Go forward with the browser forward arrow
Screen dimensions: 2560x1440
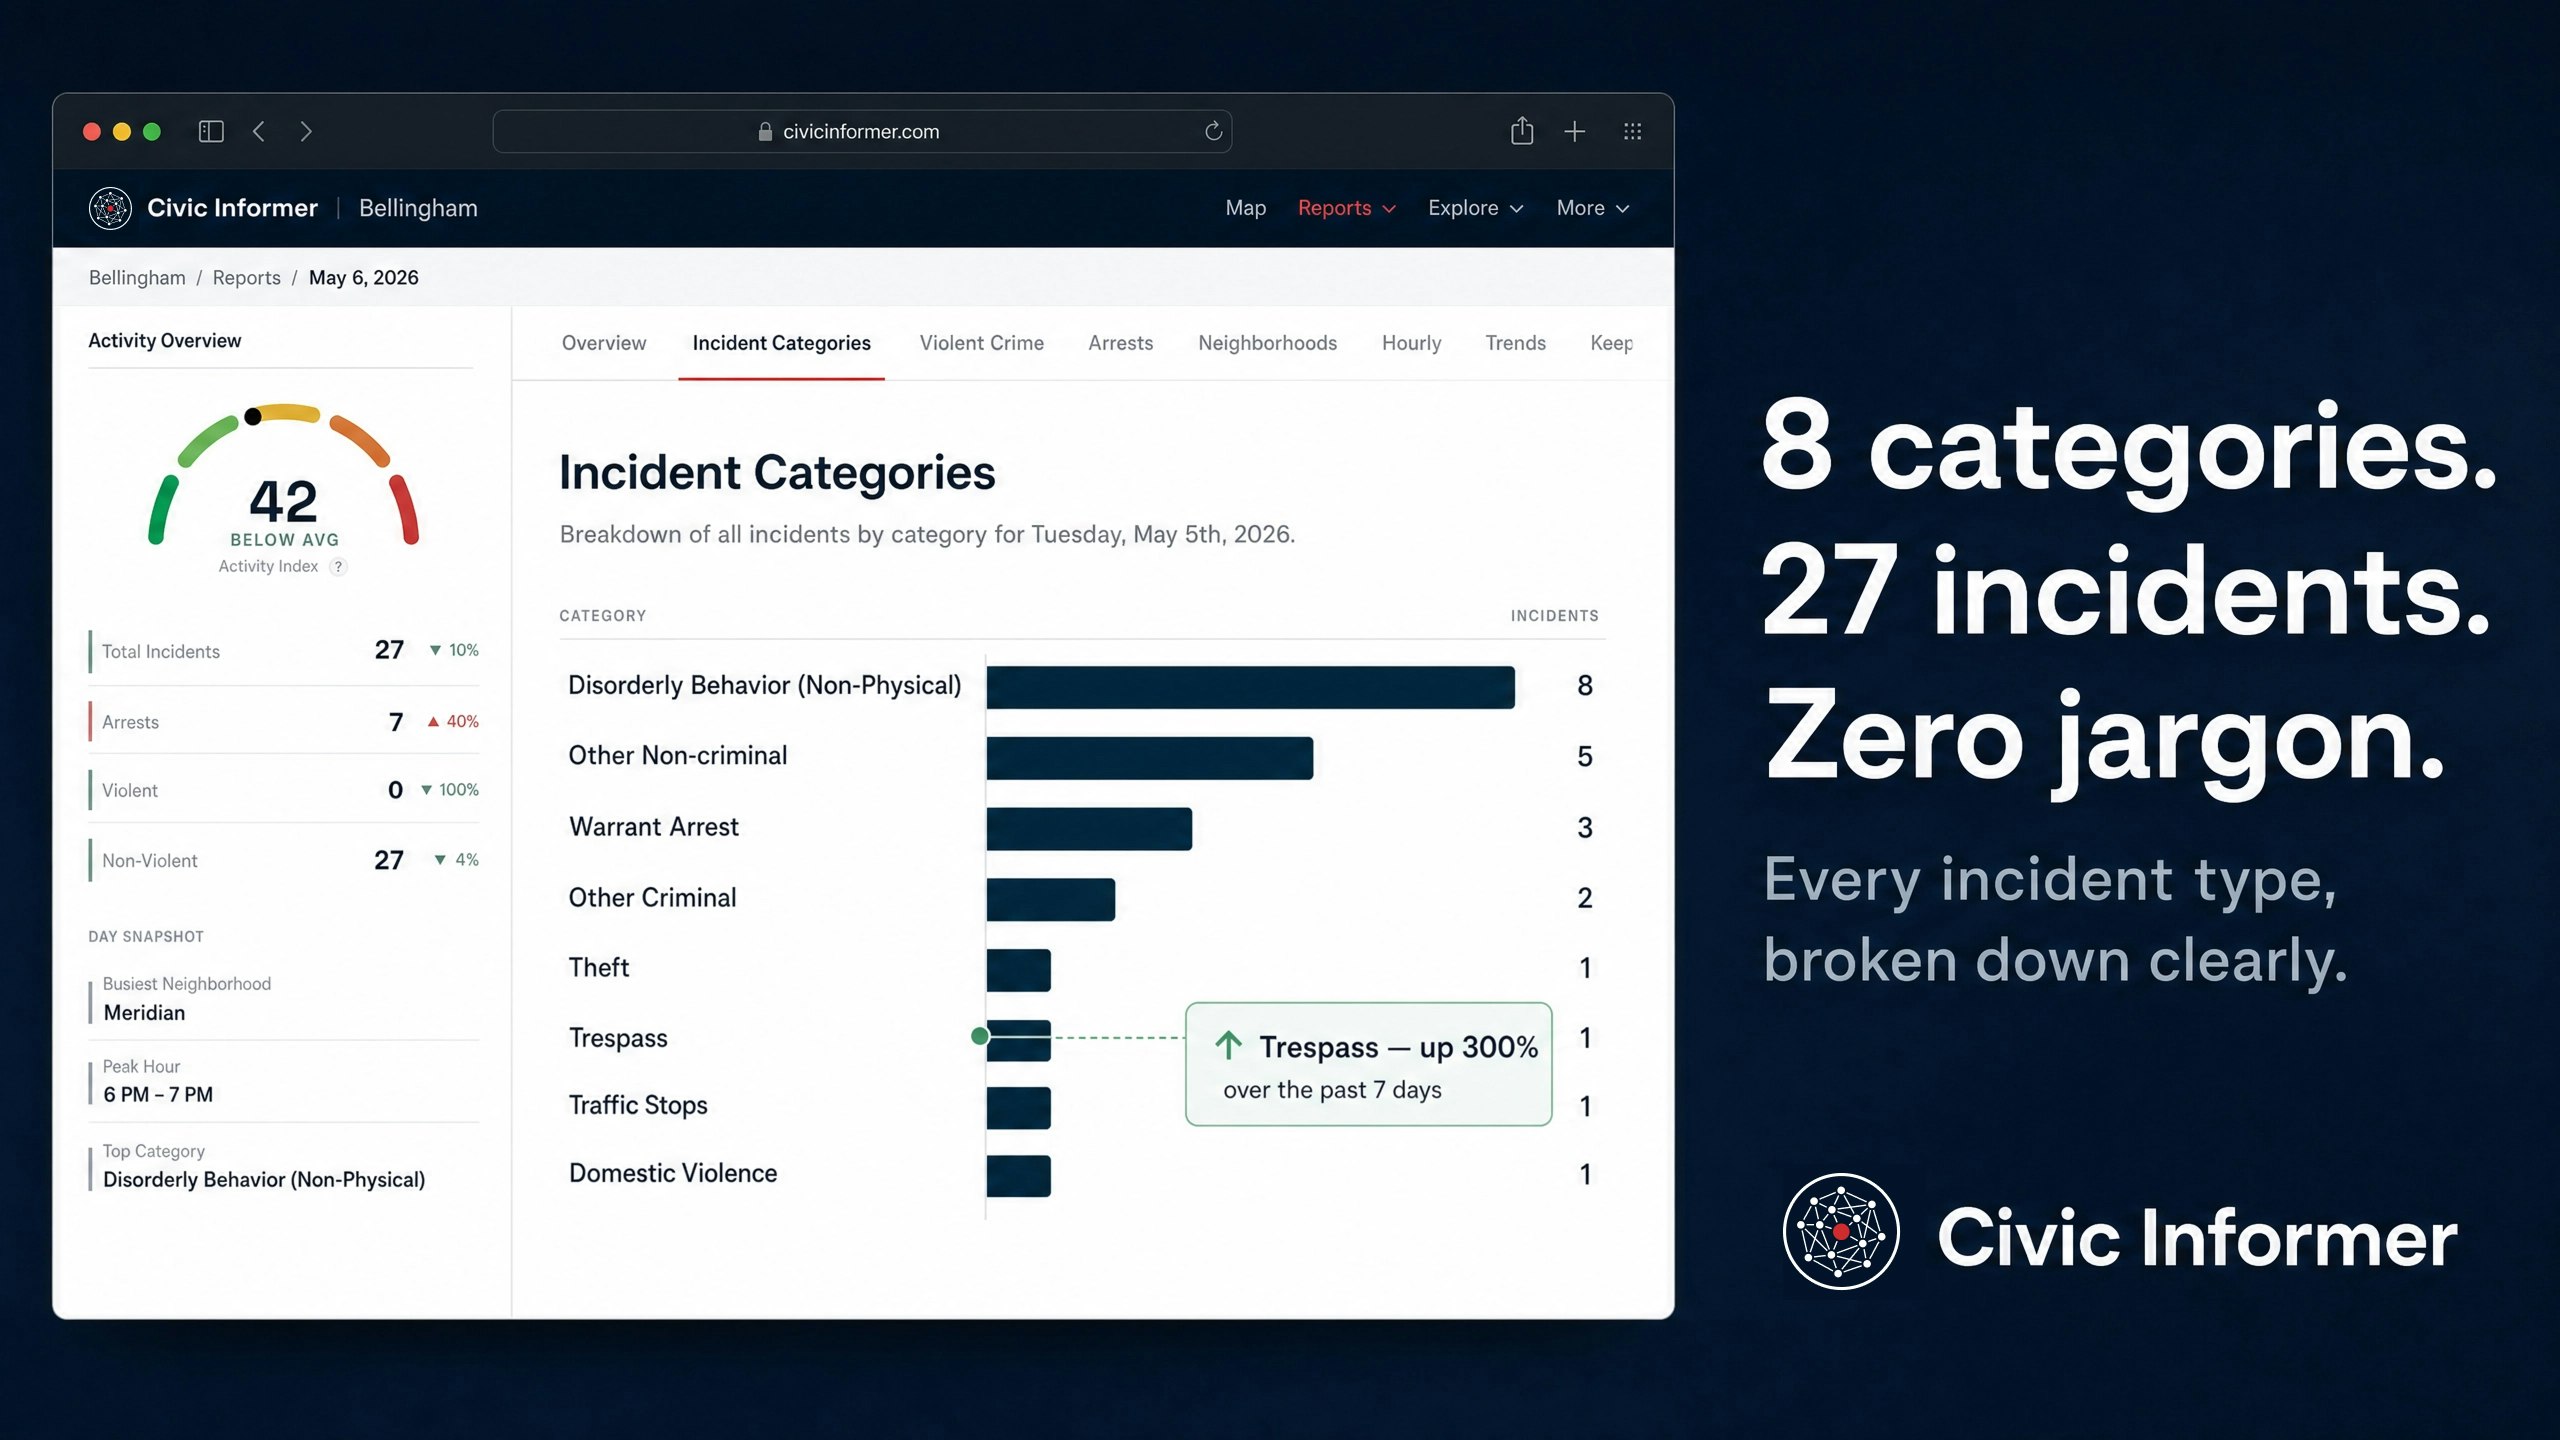(x=306, y=131)
